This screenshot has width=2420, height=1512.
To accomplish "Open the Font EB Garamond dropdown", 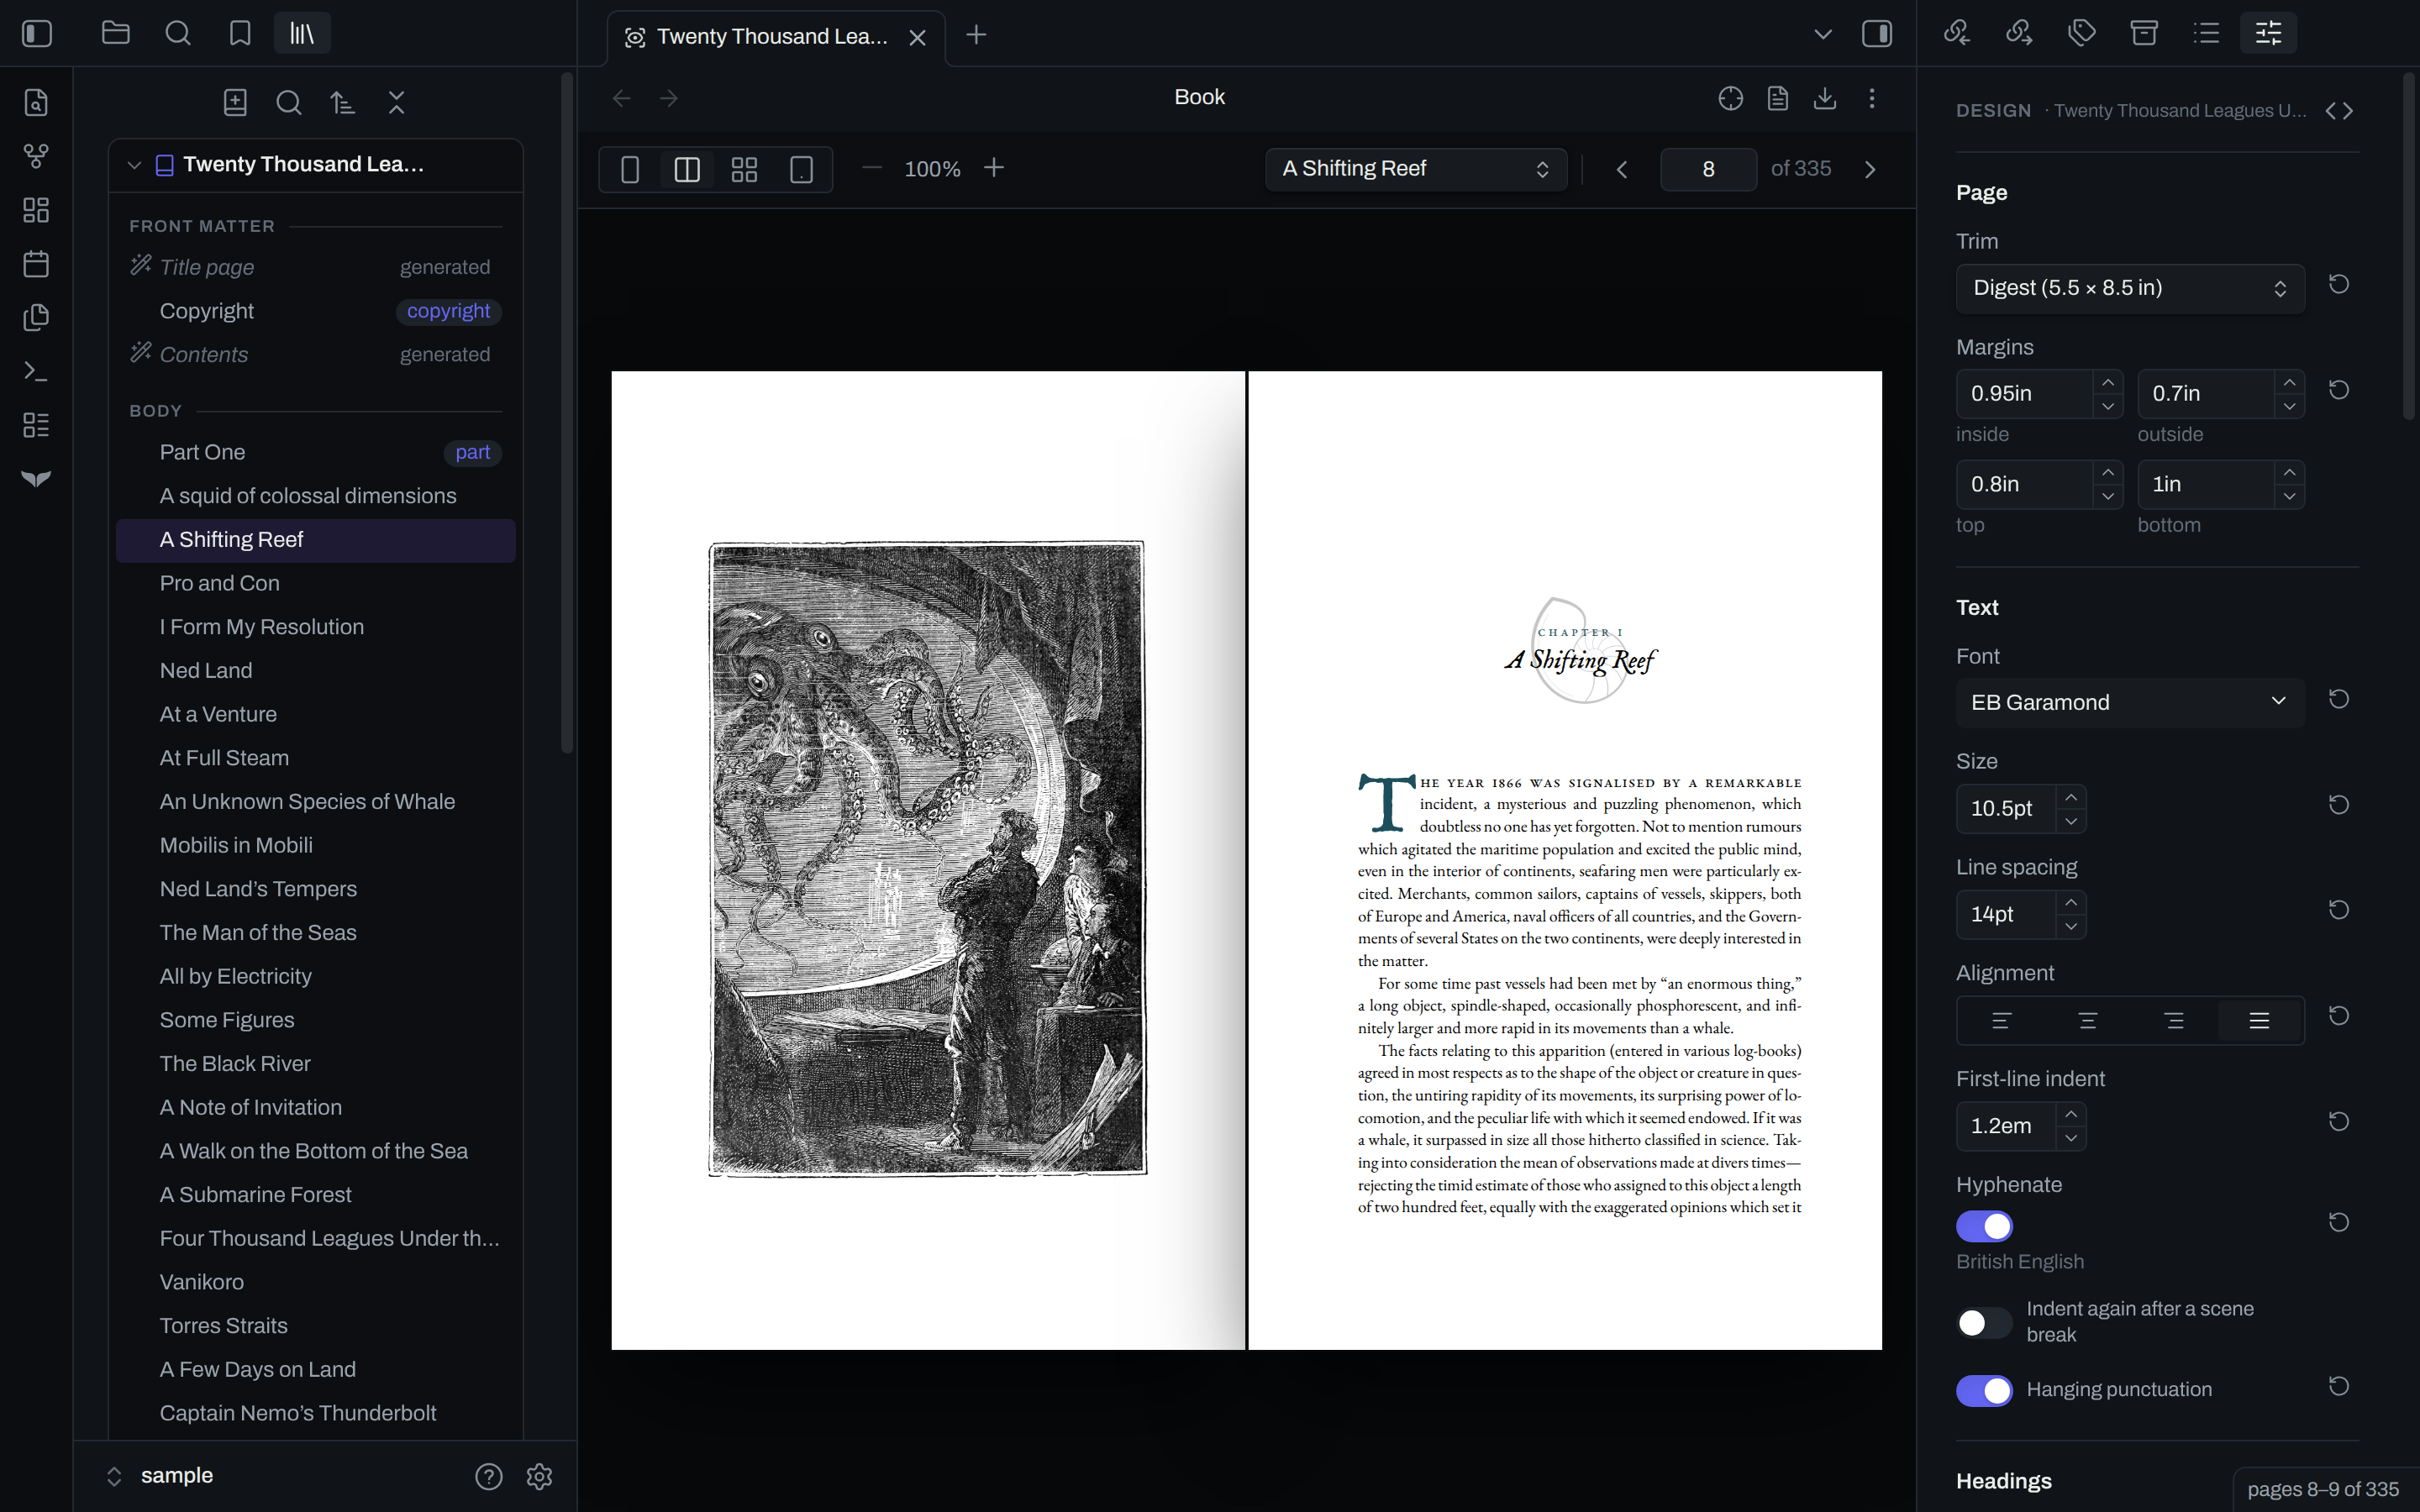I will [x=2130, y=702].
